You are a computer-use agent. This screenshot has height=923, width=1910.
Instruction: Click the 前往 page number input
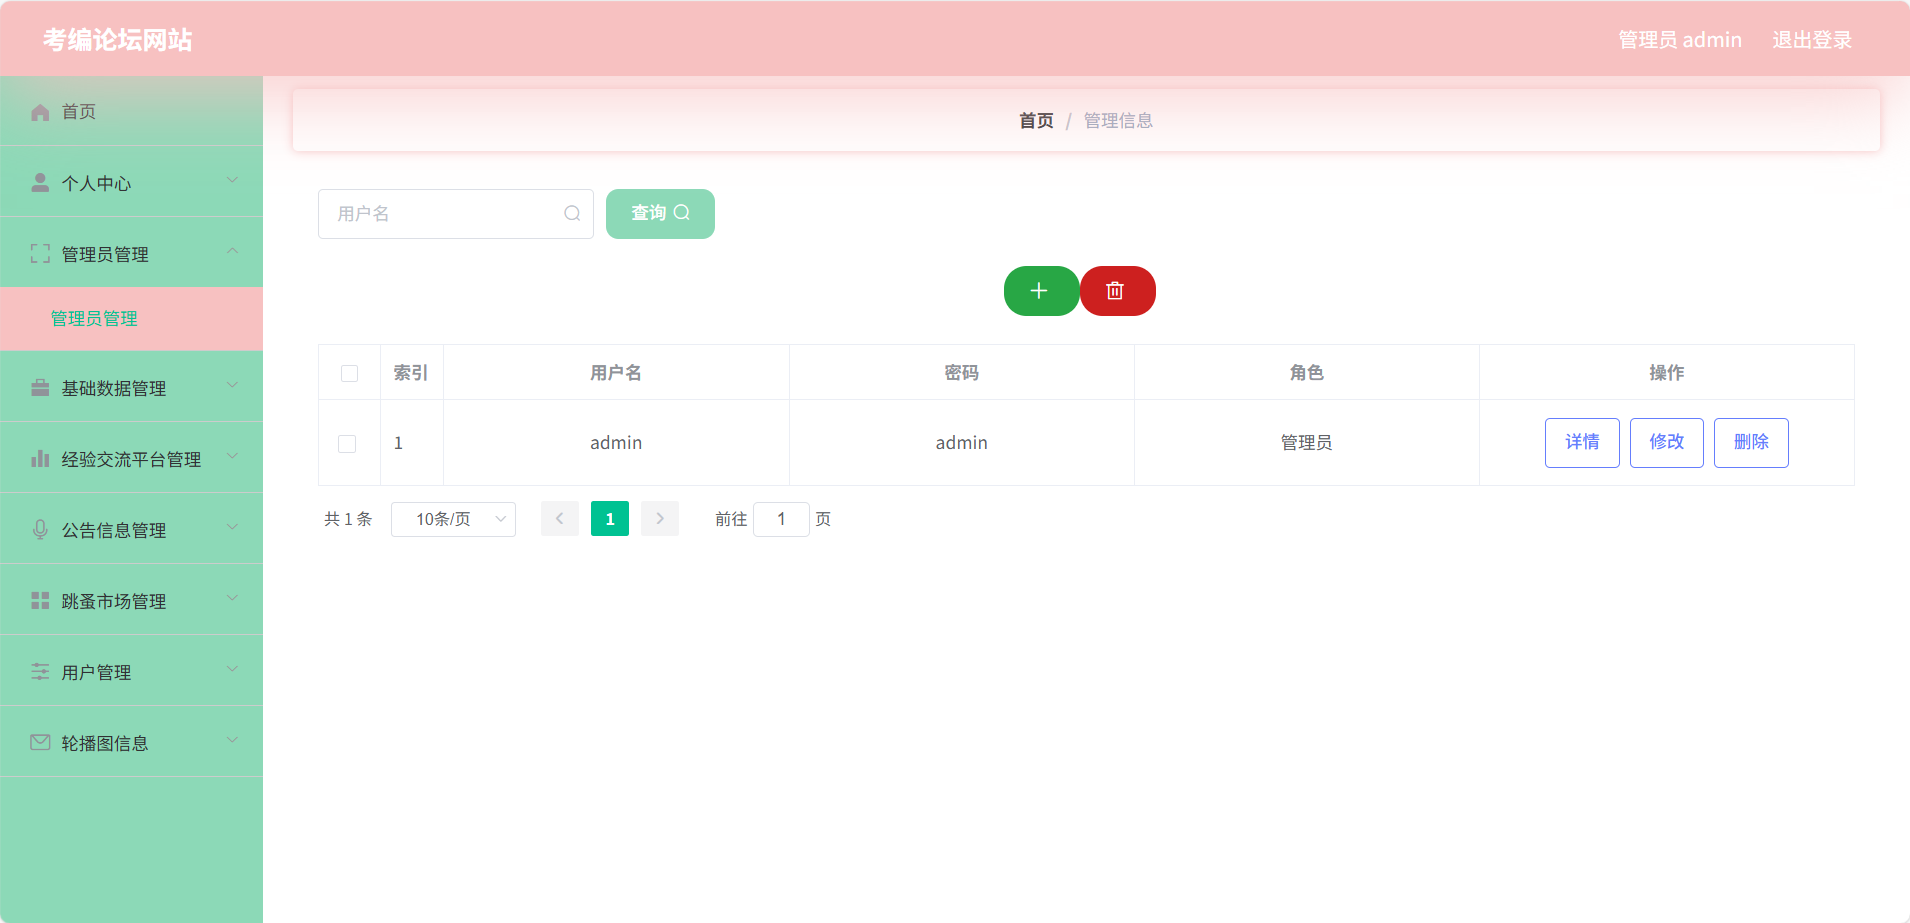coord(781,519)
